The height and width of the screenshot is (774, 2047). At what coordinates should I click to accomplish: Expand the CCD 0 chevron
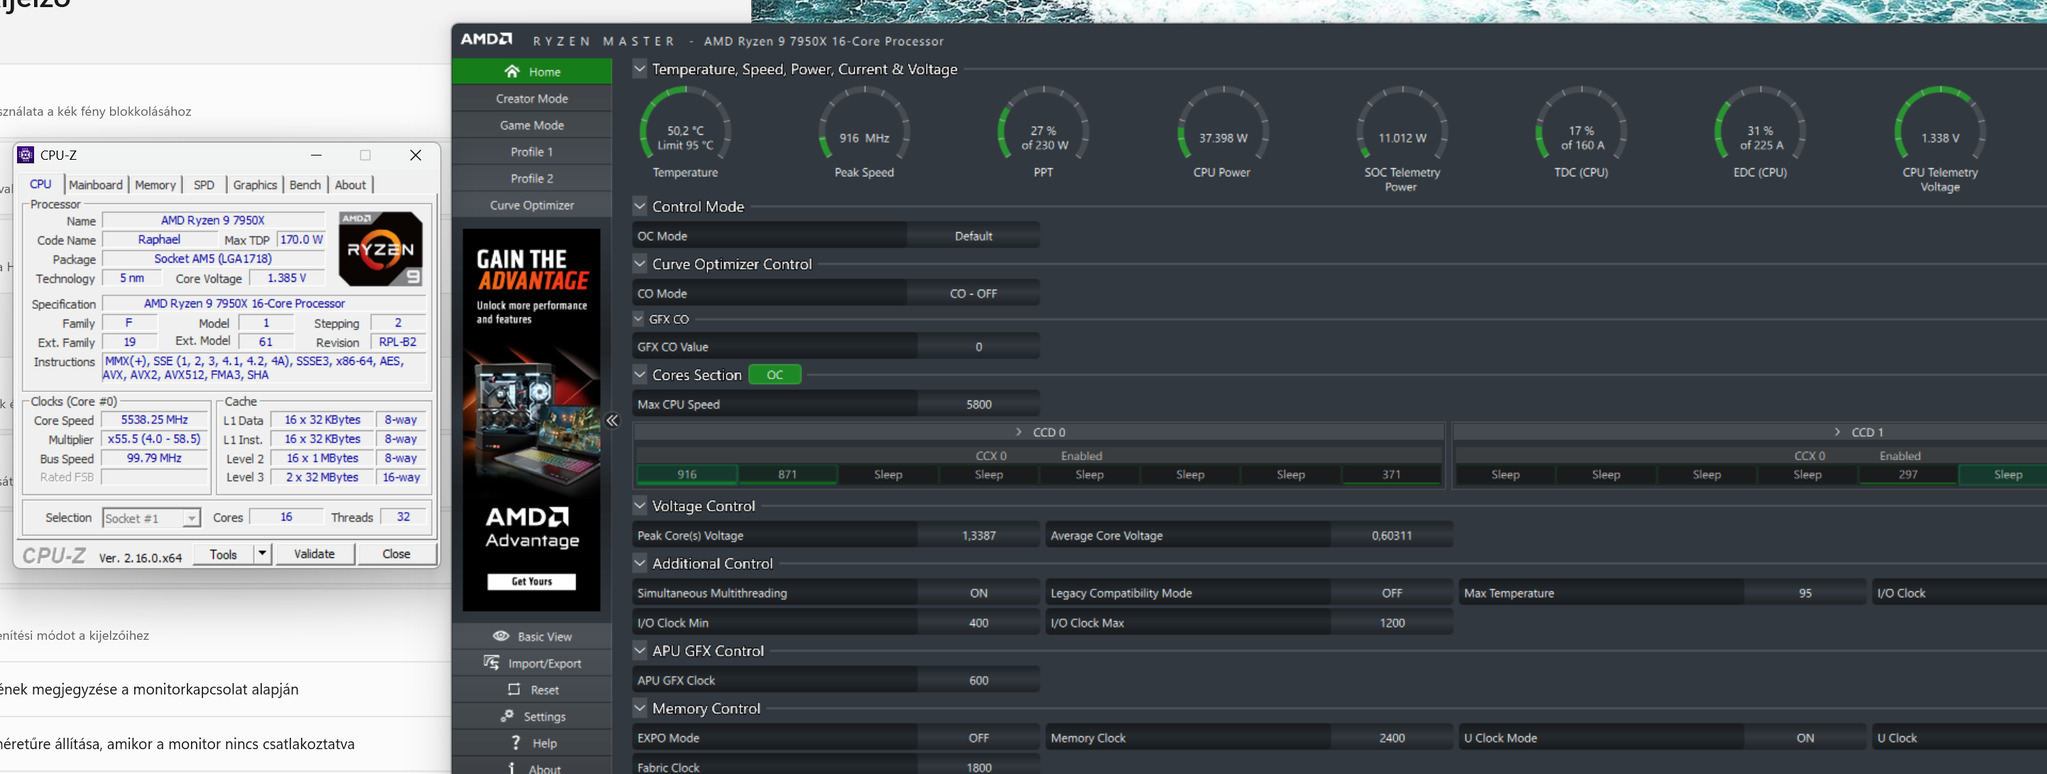point(1019,432)
